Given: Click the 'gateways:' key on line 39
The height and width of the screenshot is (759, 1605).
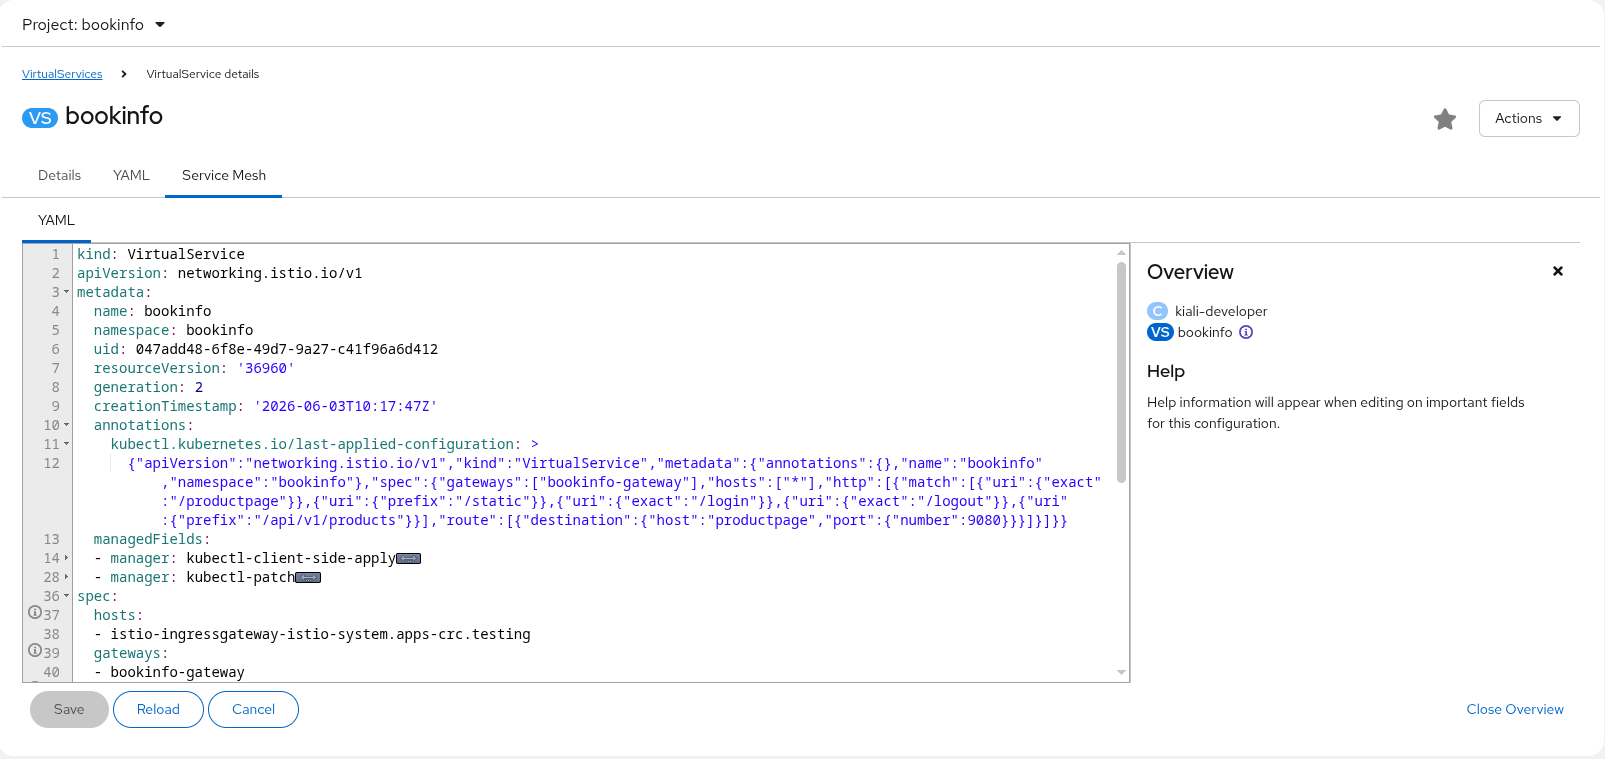Looking at the screenshot, I should pos(131,653).
